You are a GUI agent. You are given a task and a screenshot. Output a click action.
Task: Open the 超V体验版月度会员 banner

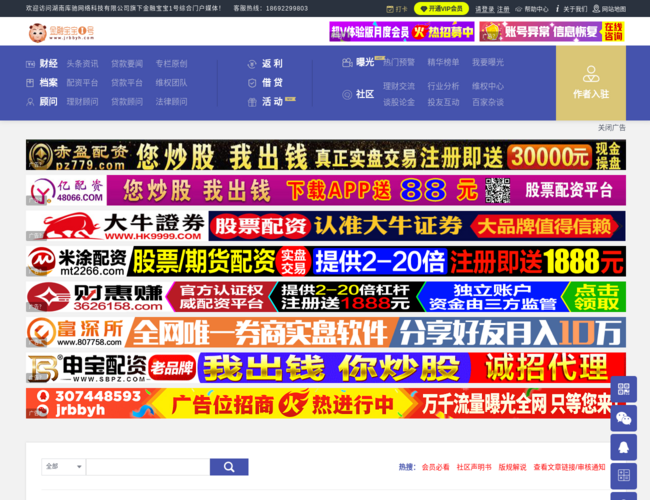click(402, 32)
